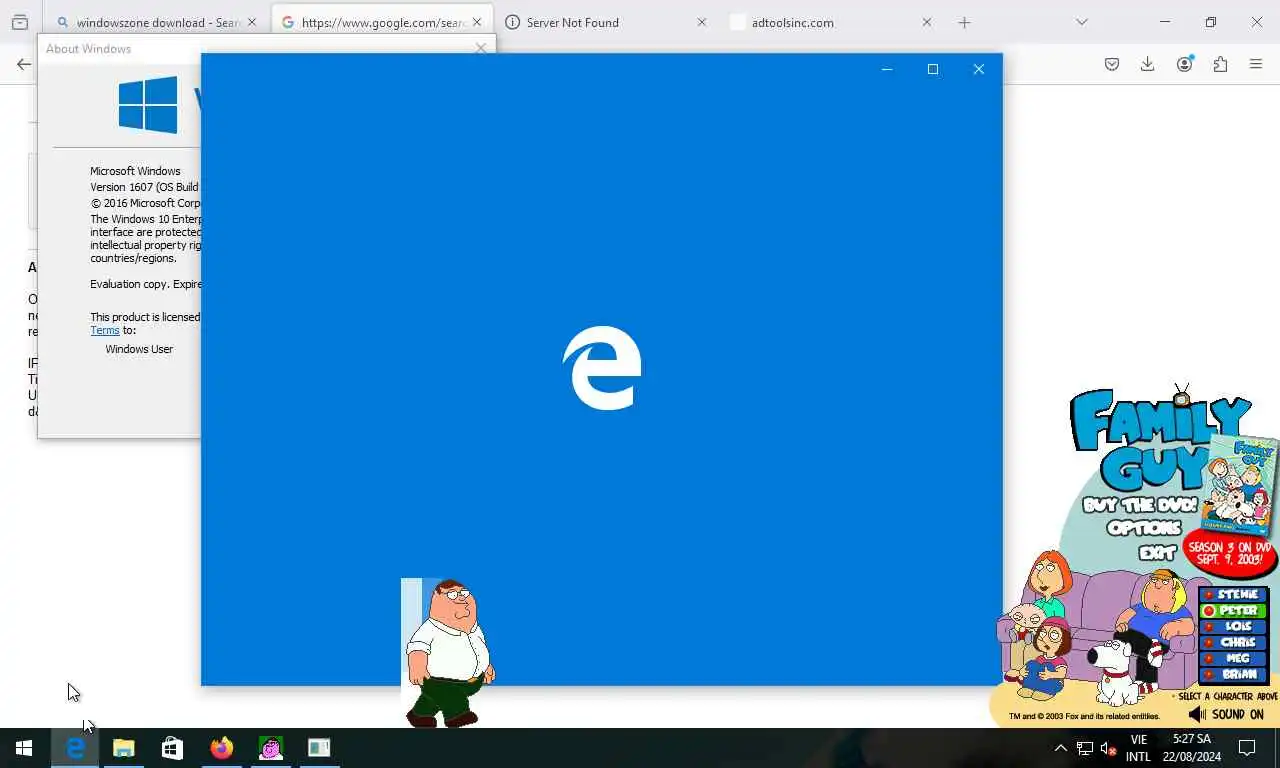Open the VIE INTL language indicator
Screen dimensions: 1280x768
1138,748
